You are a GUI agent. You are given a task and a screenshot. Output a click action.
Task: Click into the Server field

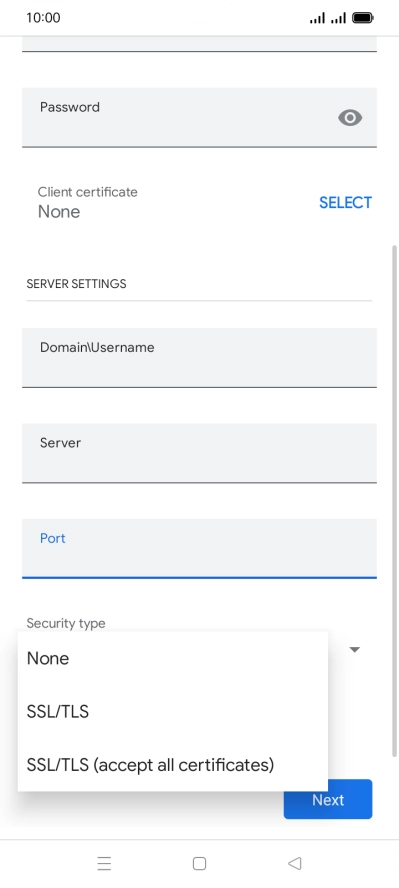tap(199, 453)
